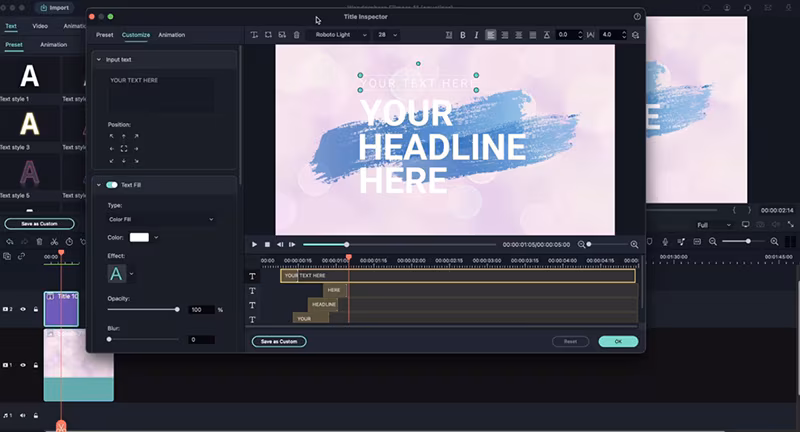Zoom in main timeline with magnifier plus
Viewport: 800px width, 432px height.
(x=774, y=242)
